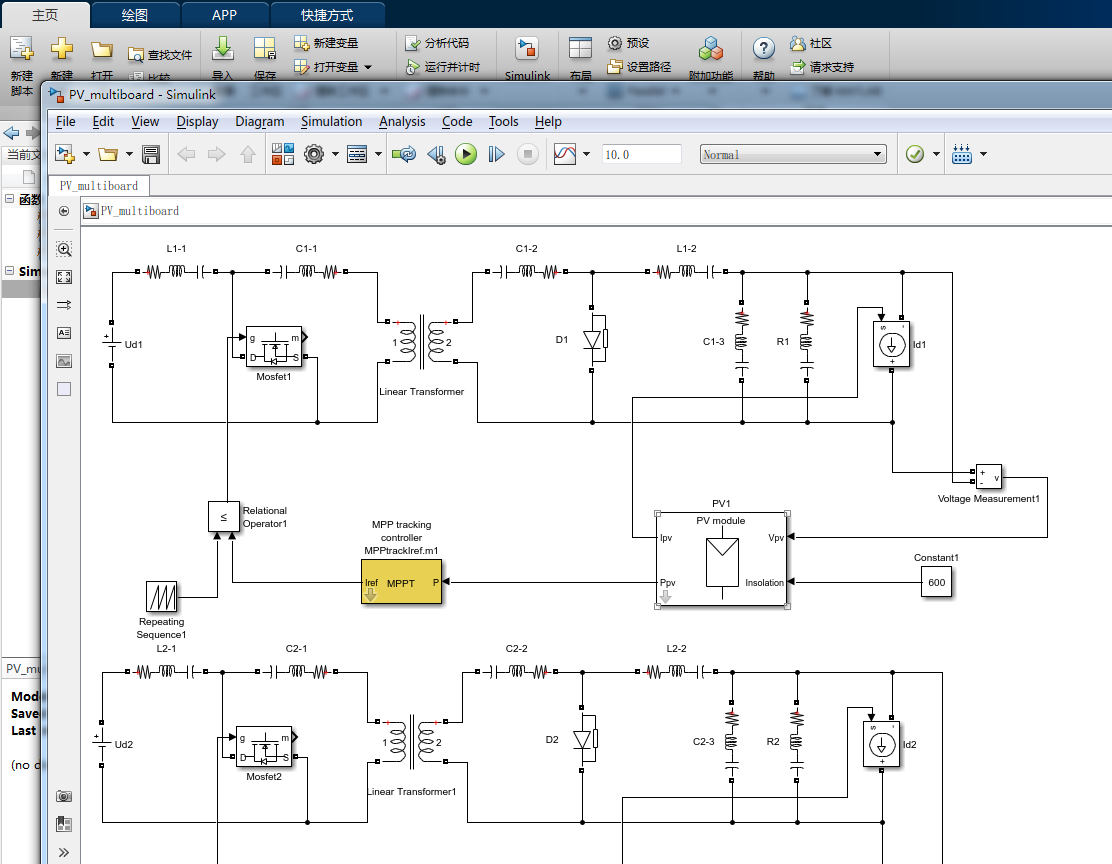Image resolution: width=1112 pixels, height=864 pixels.
Task: Click the Build Model icon
Action: pos(962,154)
